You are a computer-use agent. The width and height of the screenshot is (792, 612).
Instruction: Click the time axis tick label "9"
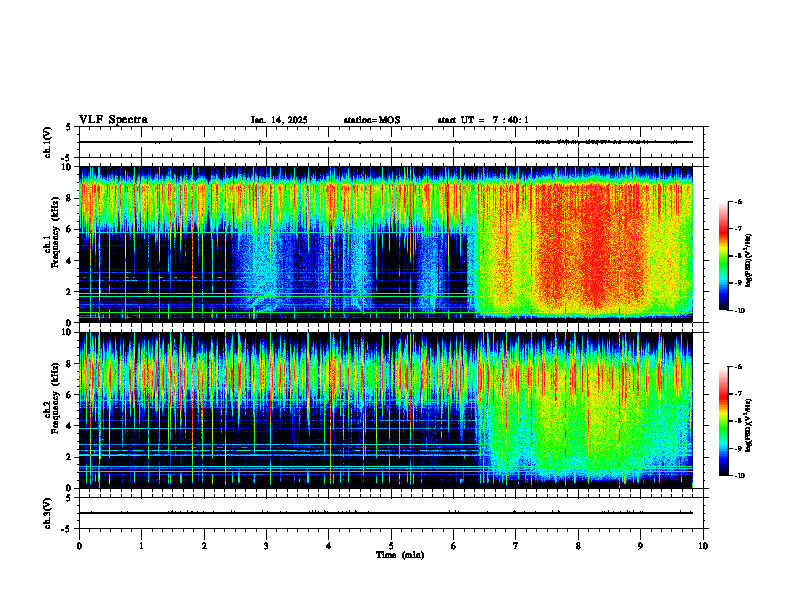click(640, 546)
